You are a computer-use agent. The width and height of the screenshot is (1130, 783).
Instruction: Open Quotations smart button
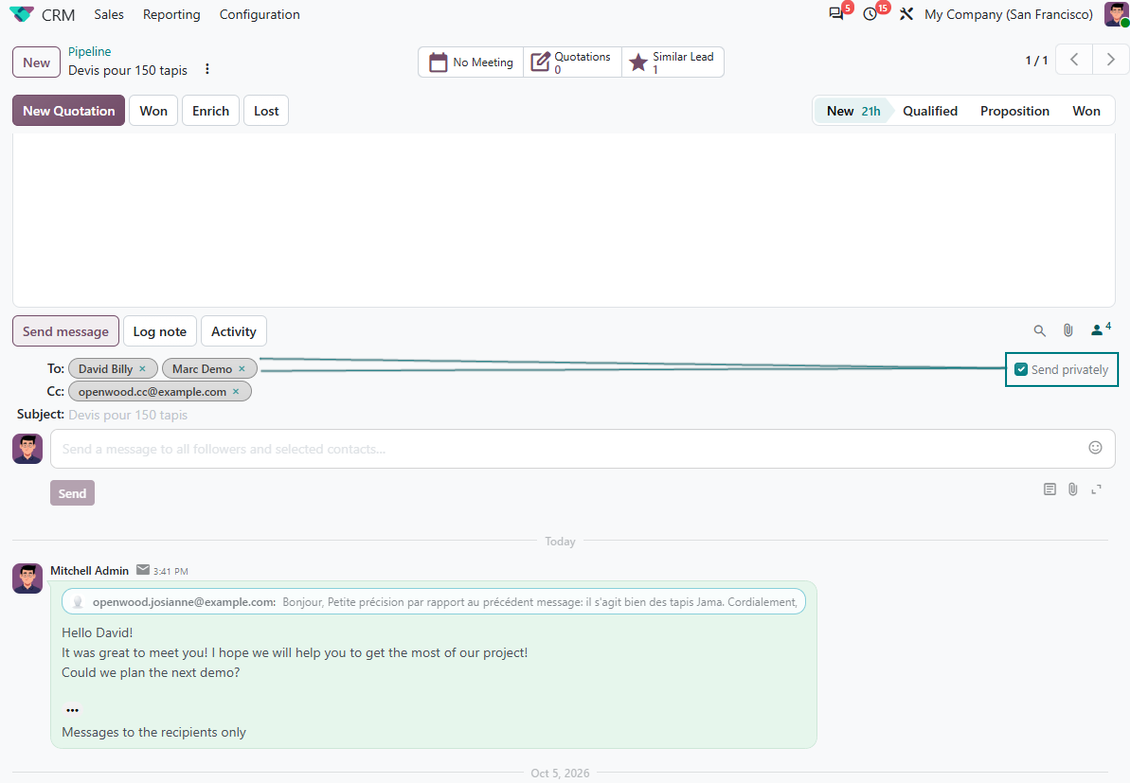(x=572, y=62)
